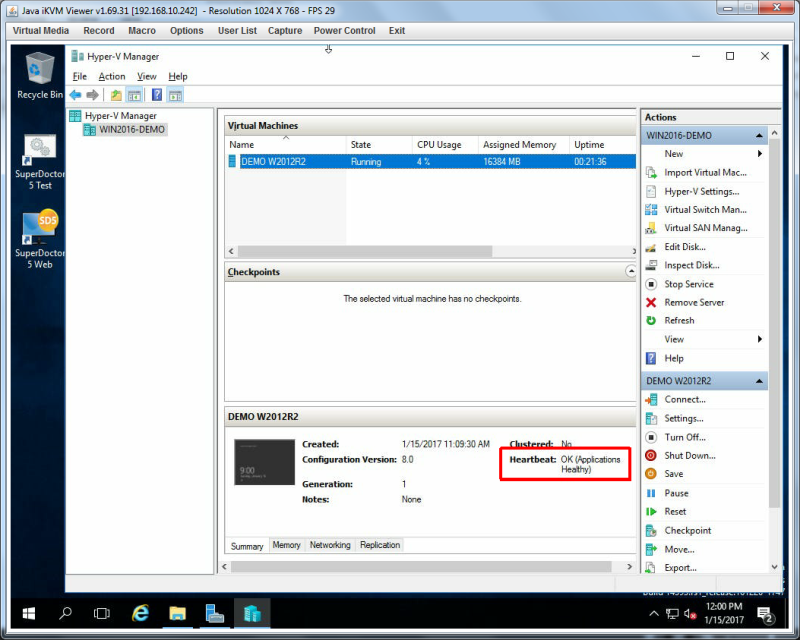Screen dimensions: 800x640
Task: Sort virtual machines by Name column
Action: tap(286, 145)
